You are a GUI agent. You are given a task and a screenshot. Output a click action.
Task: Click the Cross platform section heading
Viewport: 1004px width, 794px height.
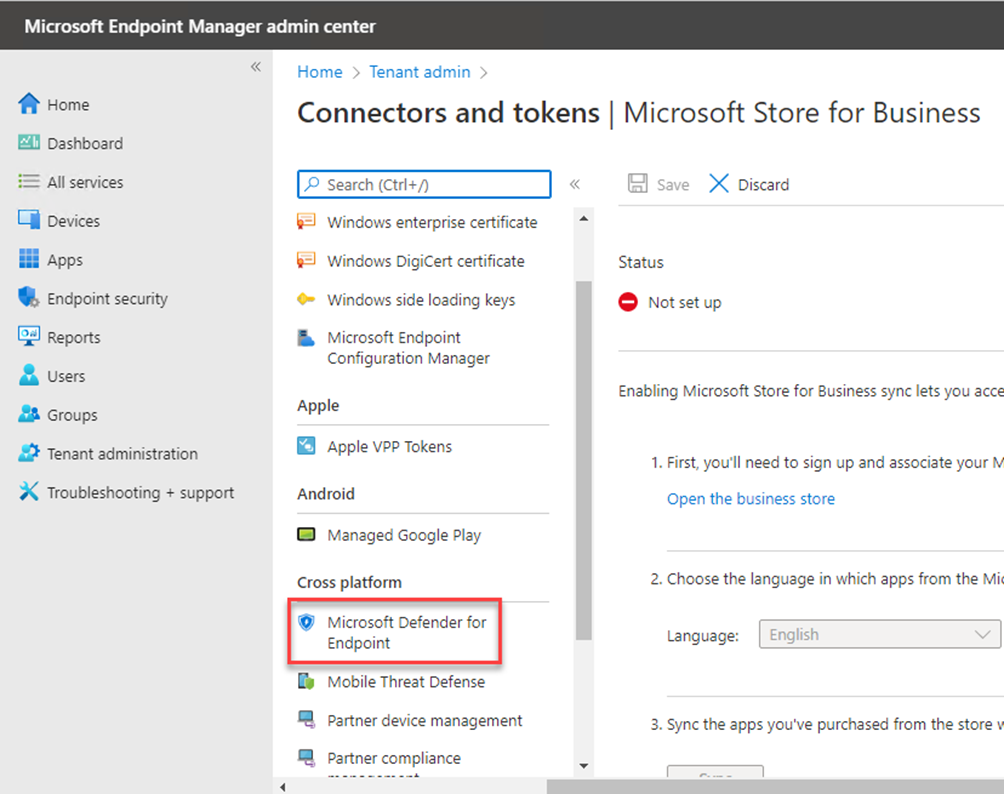coord(350,582)
